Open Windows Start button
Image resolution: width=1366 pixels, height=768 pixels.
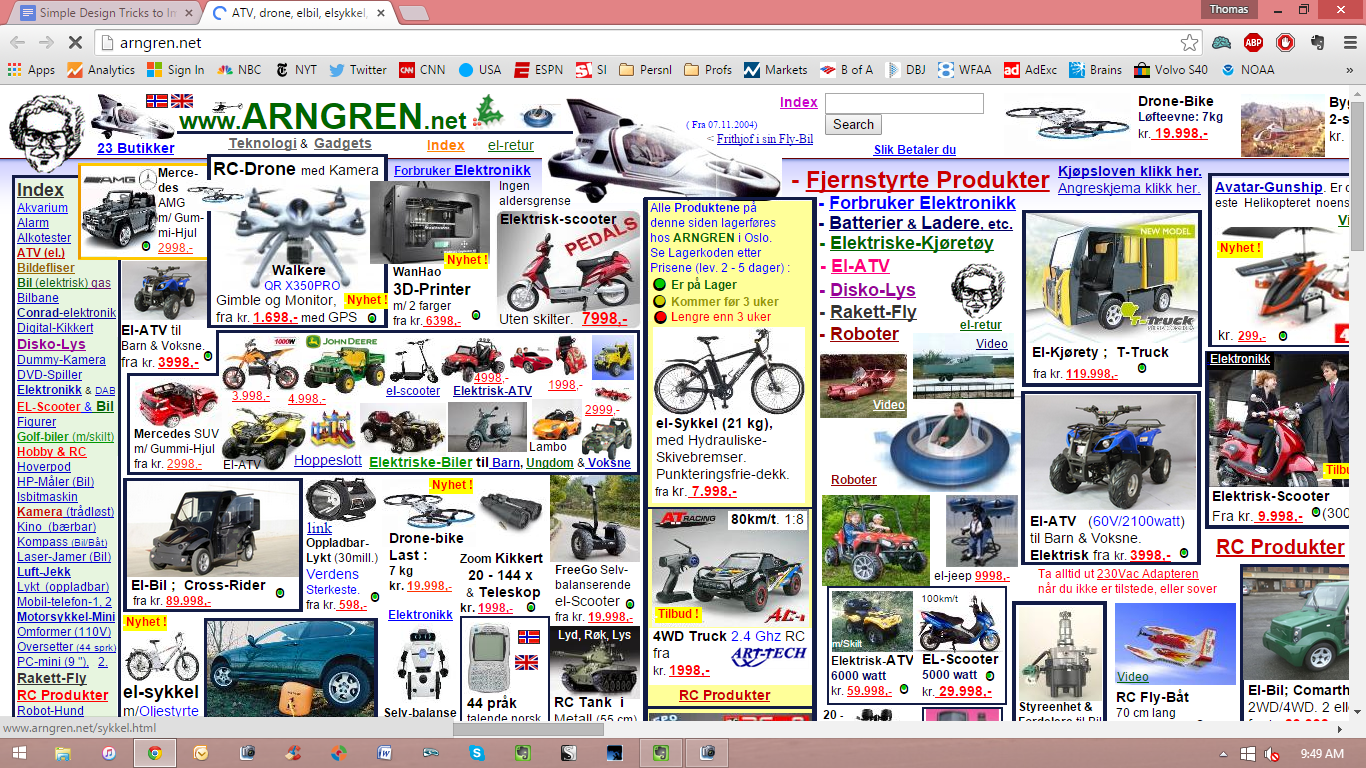point(21,753)
